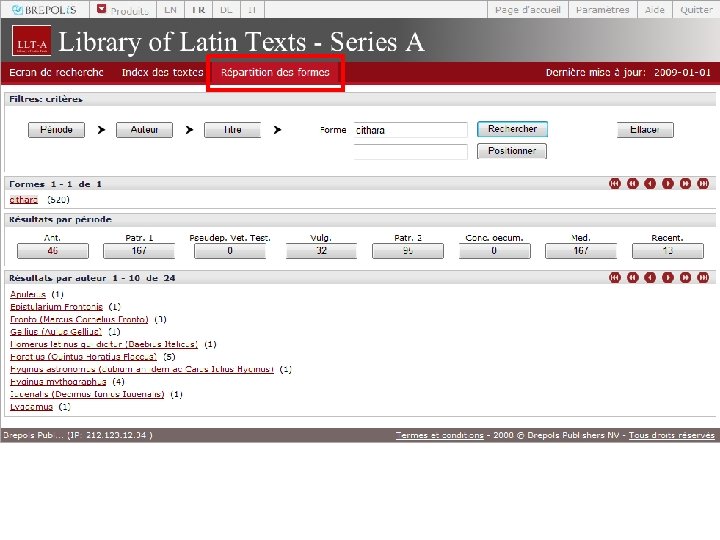Open the Horatius (Quintus Horatius Flaccus) link

pyautogui.click(x=83, y=357)
